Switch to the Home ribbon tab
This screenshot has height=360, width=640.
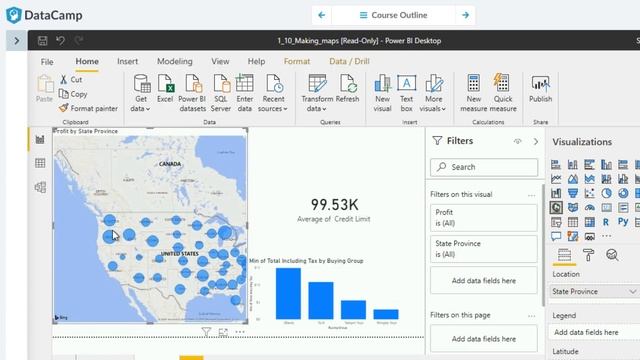(x=87, y=61)
